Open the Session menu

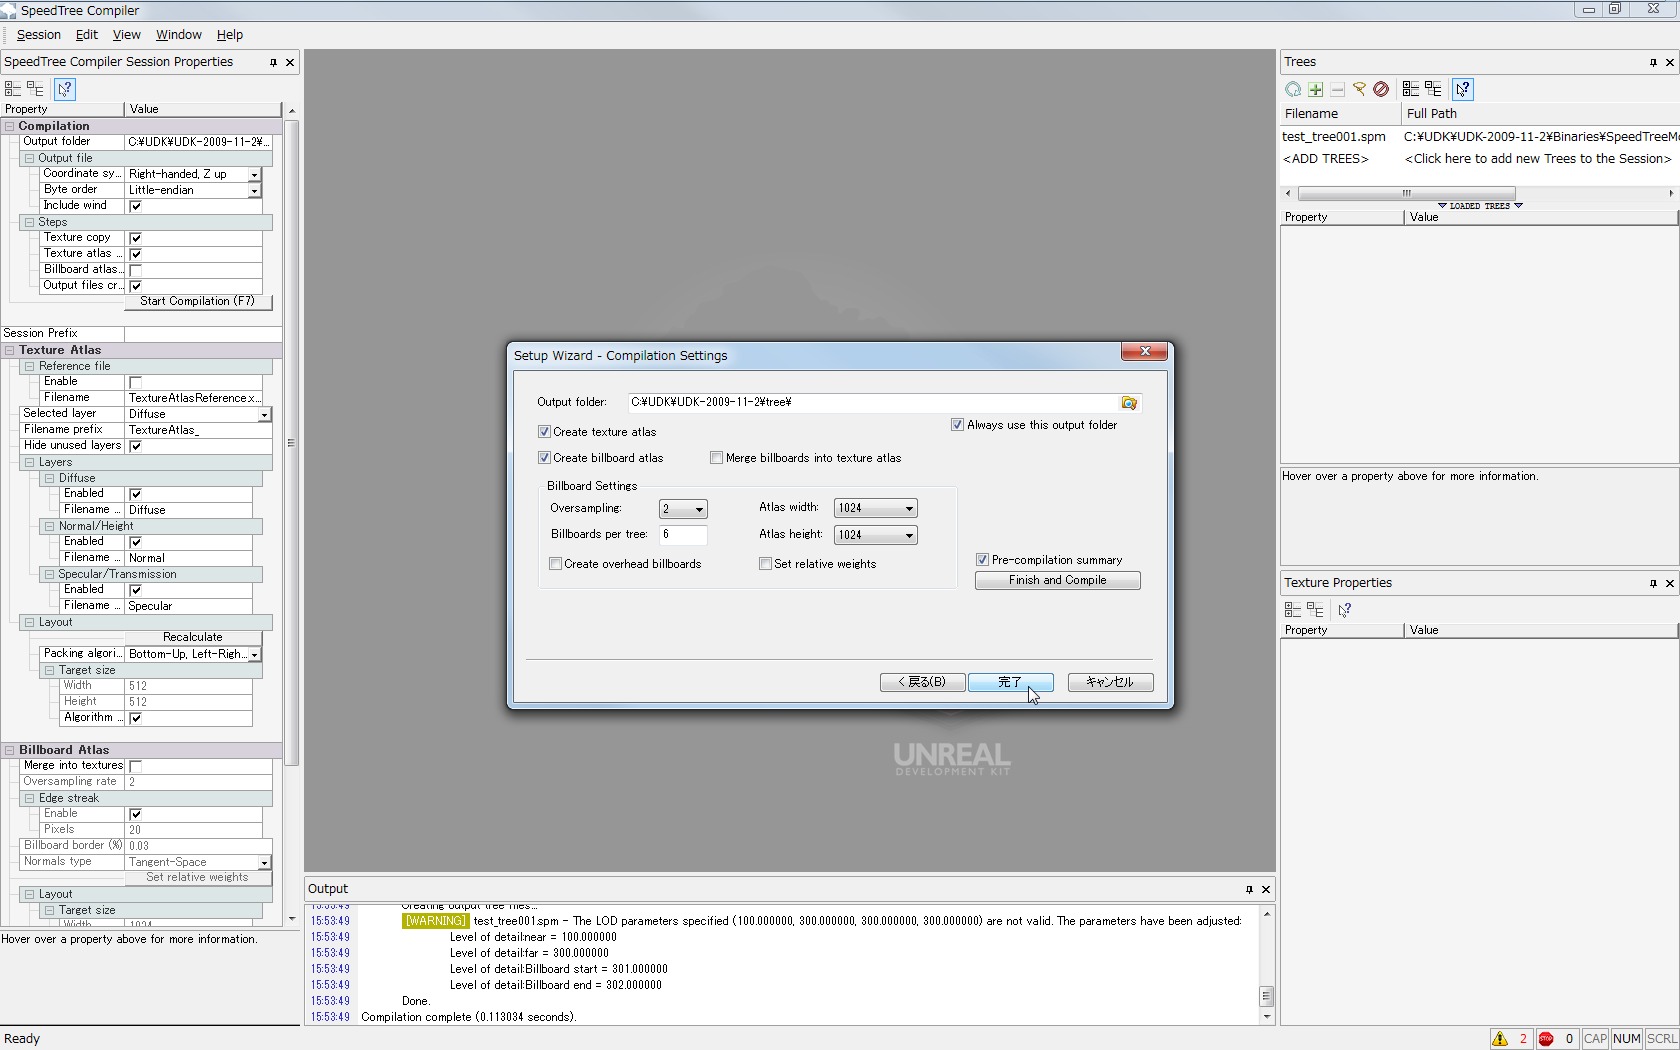click(x=38, y=35)
